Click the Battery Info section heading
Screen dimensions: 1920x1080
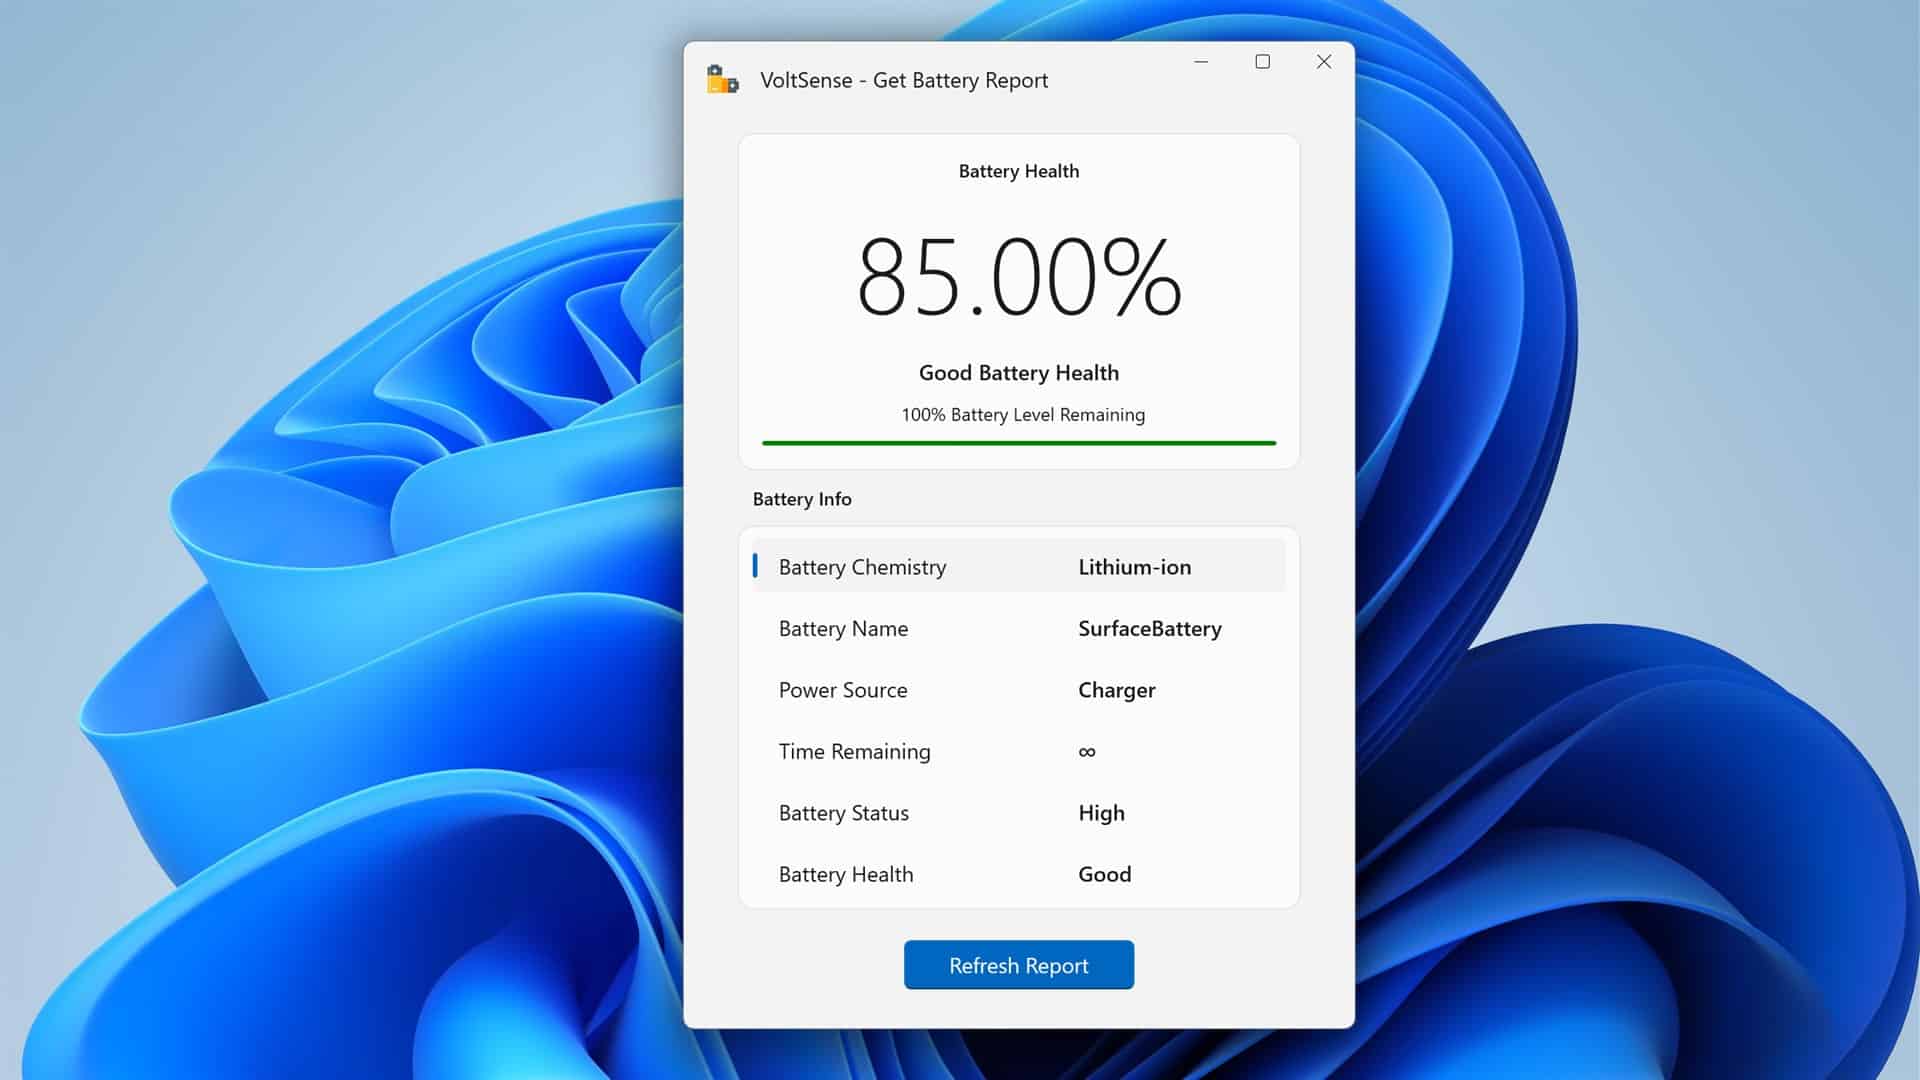click(x=801, y=499)
